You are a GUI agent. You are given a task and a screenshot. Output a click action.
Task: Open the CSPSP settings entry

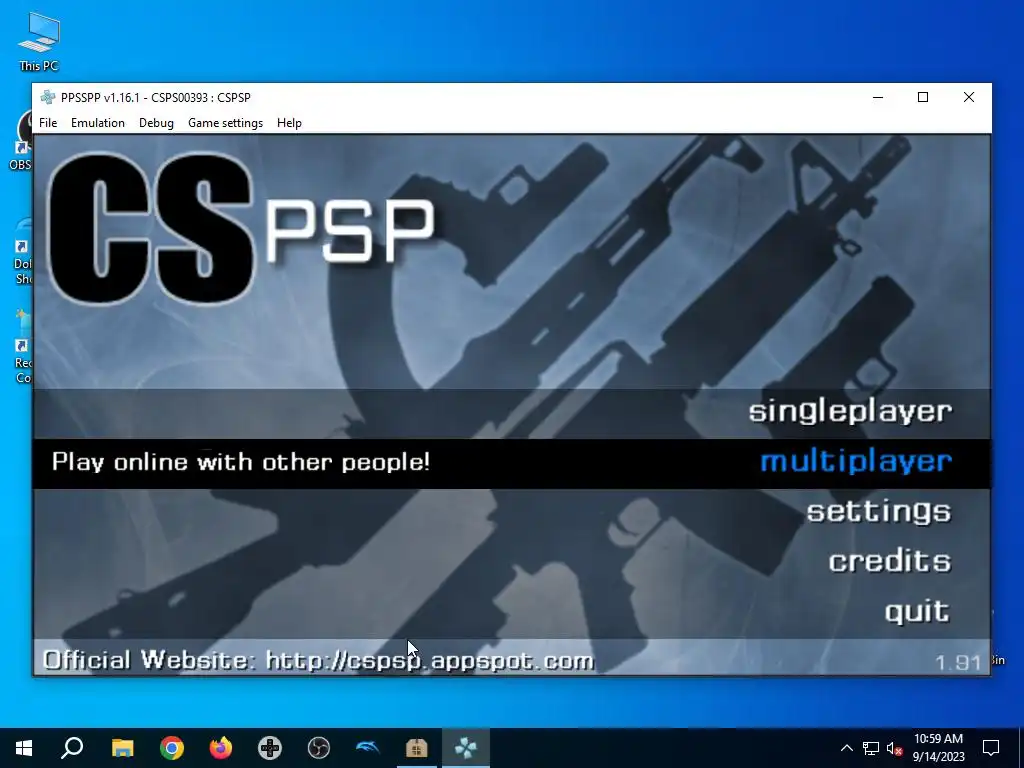[878, 512]
